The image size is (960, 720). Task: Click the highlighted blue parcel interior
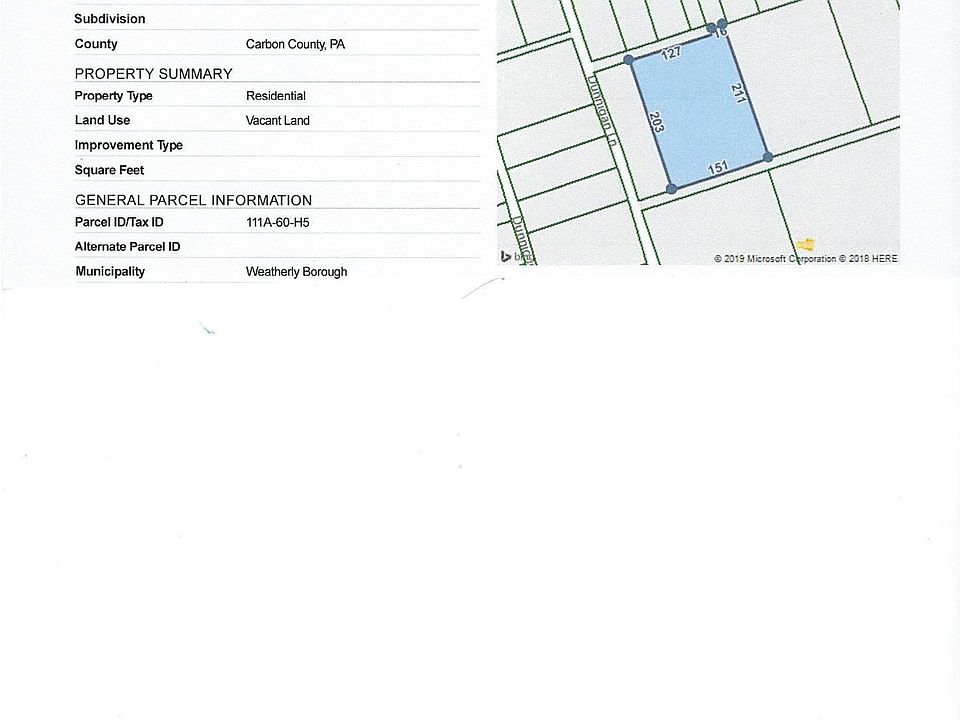pyautogui.click(x=700, y=115)
